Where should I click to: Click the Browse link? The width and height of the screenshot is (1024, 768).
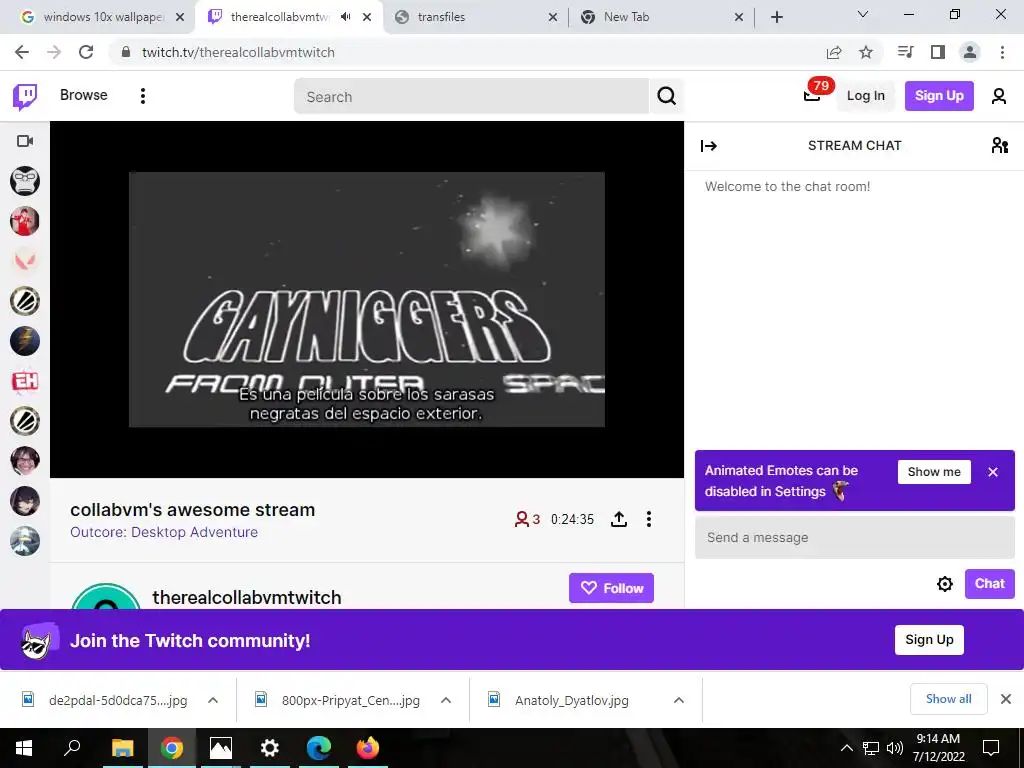pos(84,95)
